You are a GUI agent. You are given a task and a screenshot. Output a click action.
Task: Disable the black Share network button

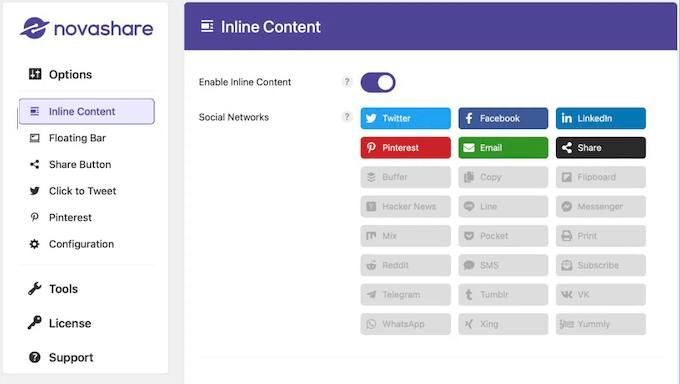point(601,148)
